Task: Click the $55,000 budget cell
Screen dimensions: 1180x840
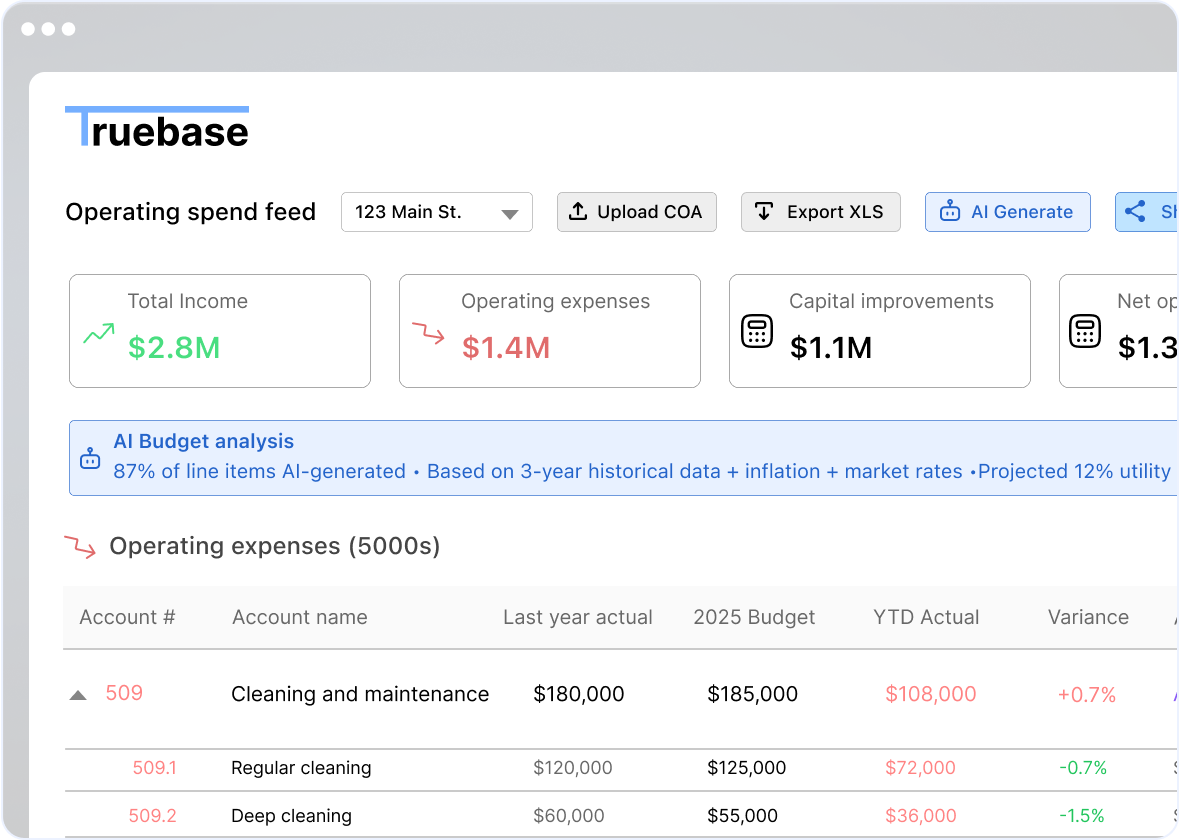Action: (743, 816)
